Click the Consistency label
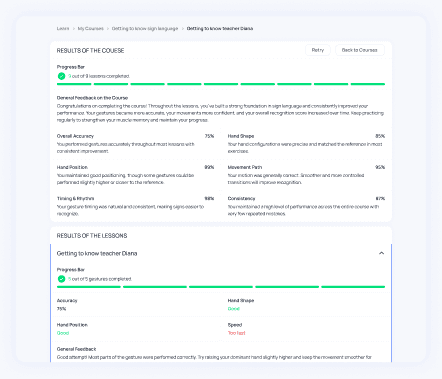The width and height of the screenshot is (442, 379). click(242, 198)
